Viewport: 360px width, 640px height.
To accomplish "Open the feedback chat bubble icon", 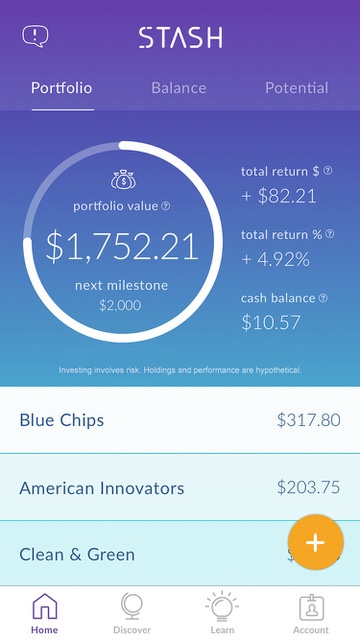I will 35,37.
